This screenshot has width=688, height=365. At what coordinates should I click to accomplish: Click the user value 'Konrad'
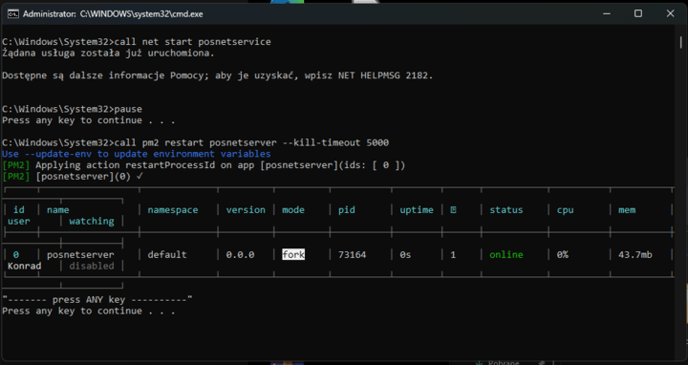click(24, 266)
